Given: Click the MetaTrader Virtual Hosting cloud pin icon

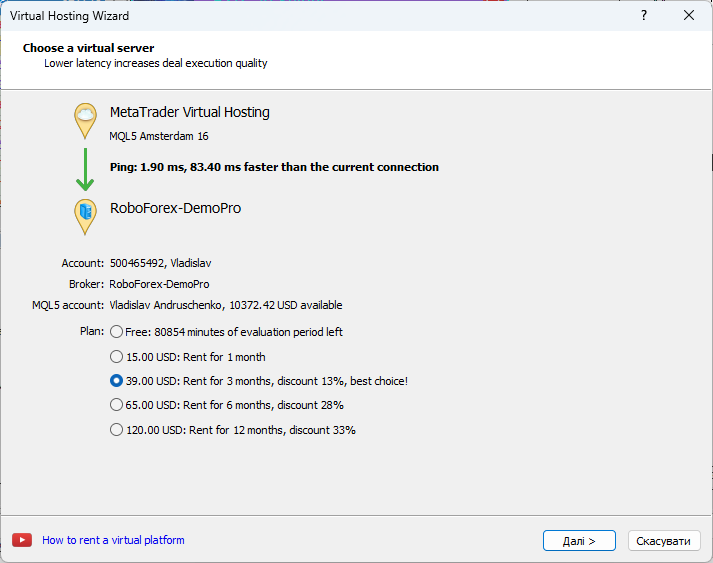Looking at the screenshot, I should click(x=85, y=119).
